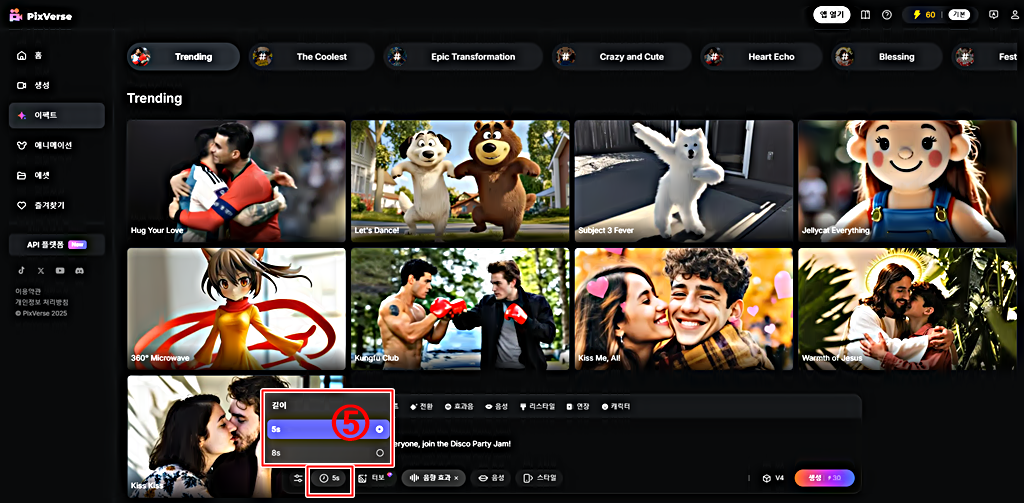Select the 8s length radio option
Screen dimensions: 1024x503
click(x=328, y=453)
